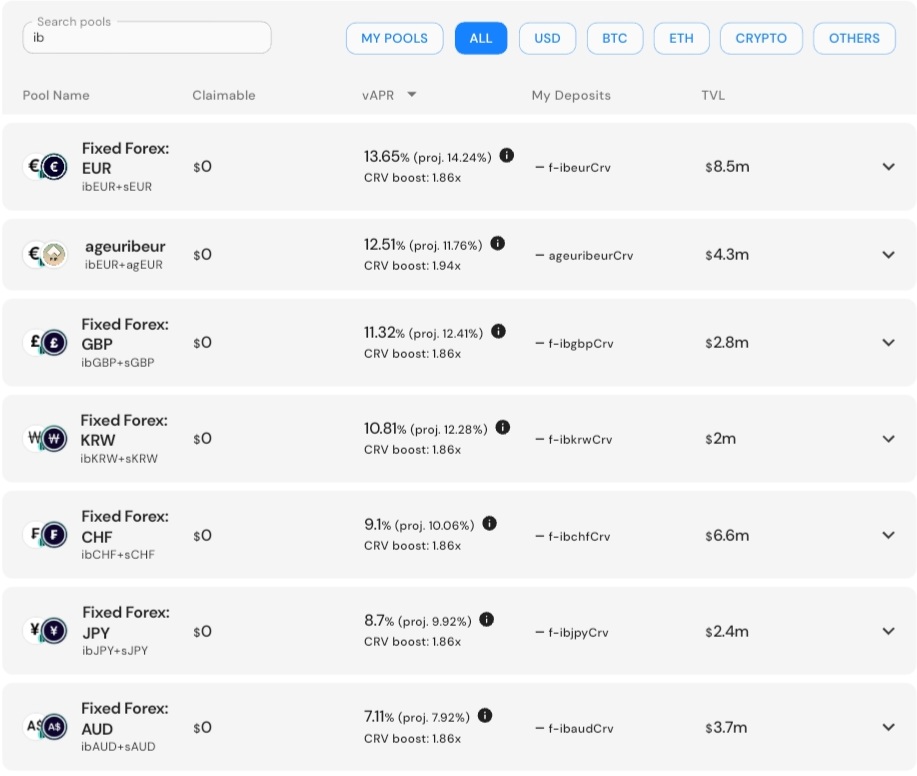Click the info icon beside CHF 9.1% vAPR
The height and width of the screenshot is (776, 917).
point(489,523)
